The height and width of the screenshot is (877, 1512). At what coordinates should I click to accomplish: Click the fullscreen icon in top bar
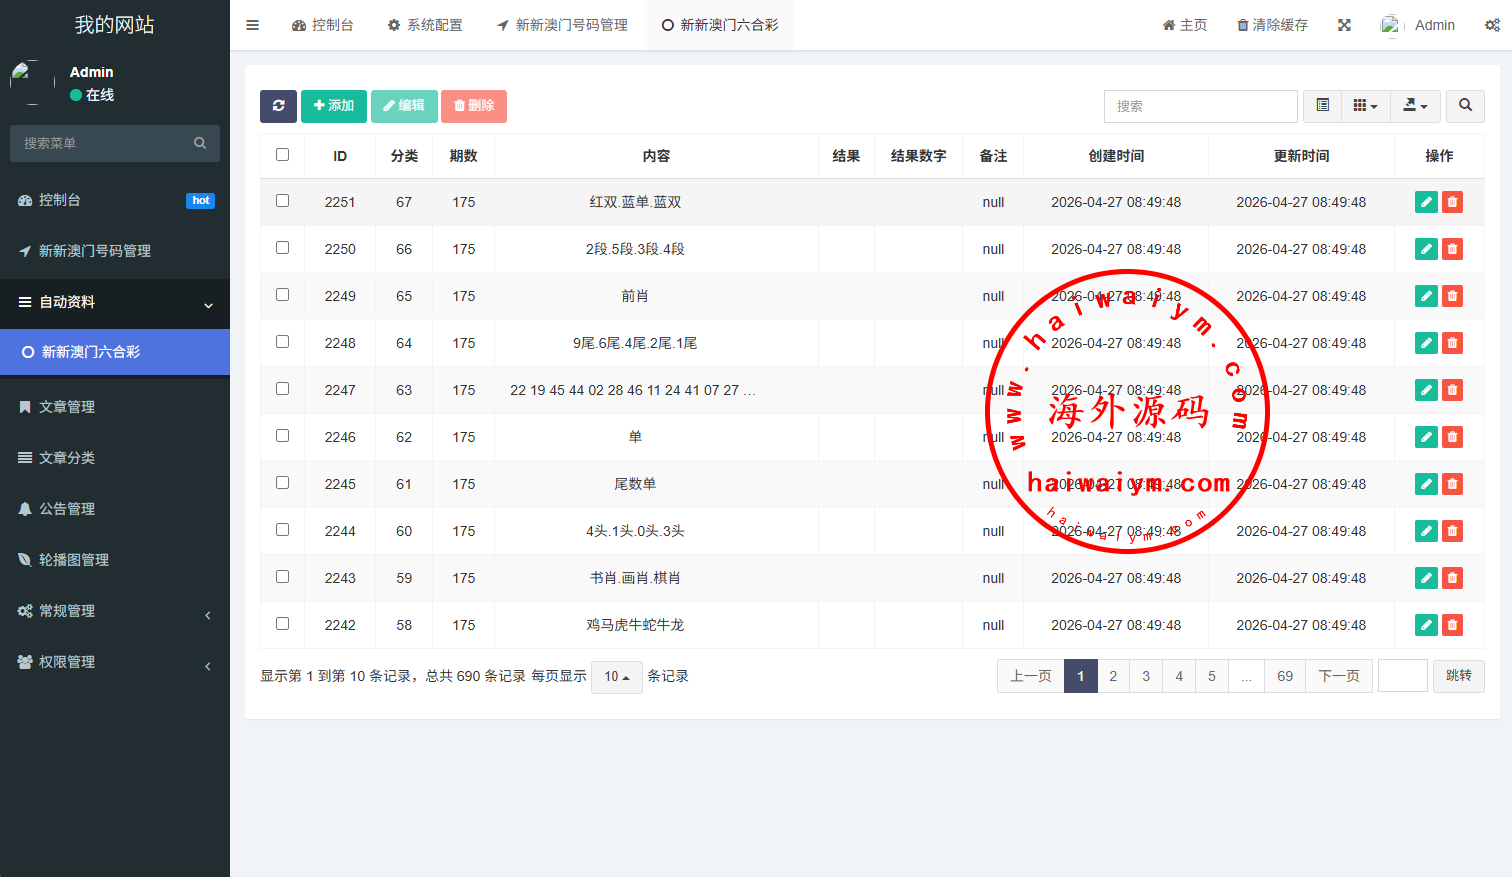click(1344, 25)
